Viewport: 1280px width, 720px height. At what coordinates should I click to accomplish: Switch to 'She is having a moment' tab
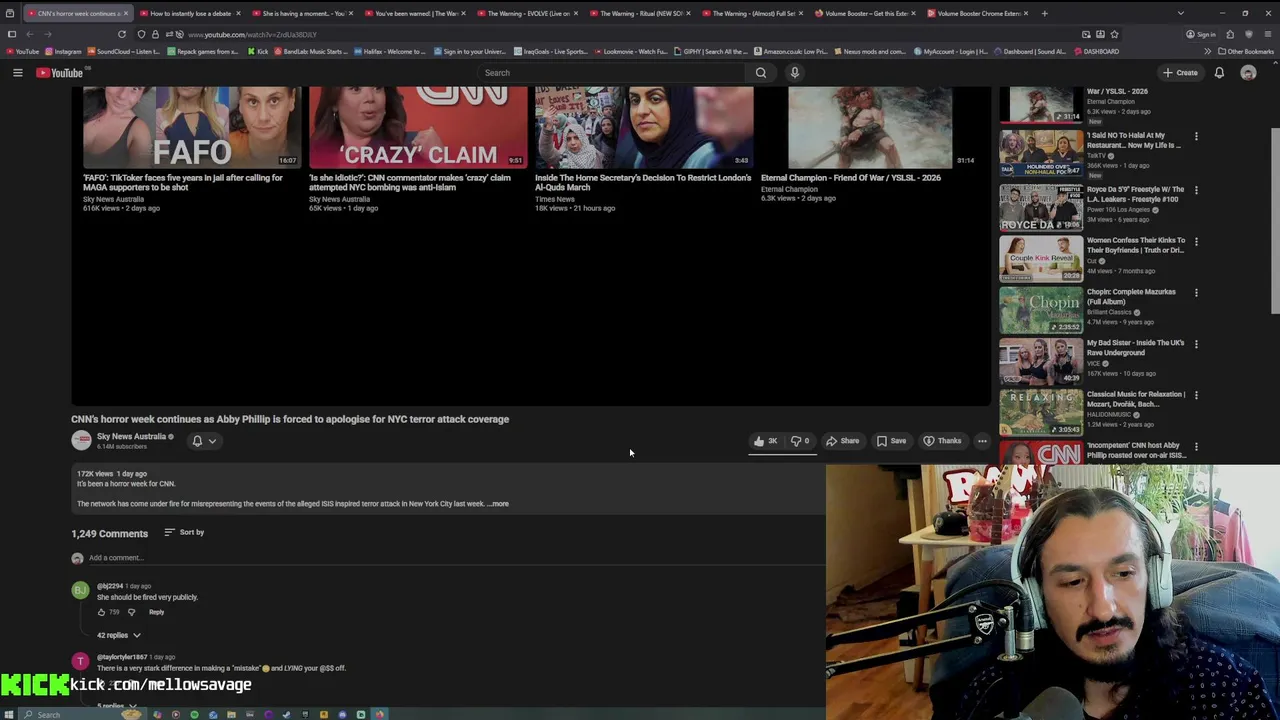coord(303,13)
